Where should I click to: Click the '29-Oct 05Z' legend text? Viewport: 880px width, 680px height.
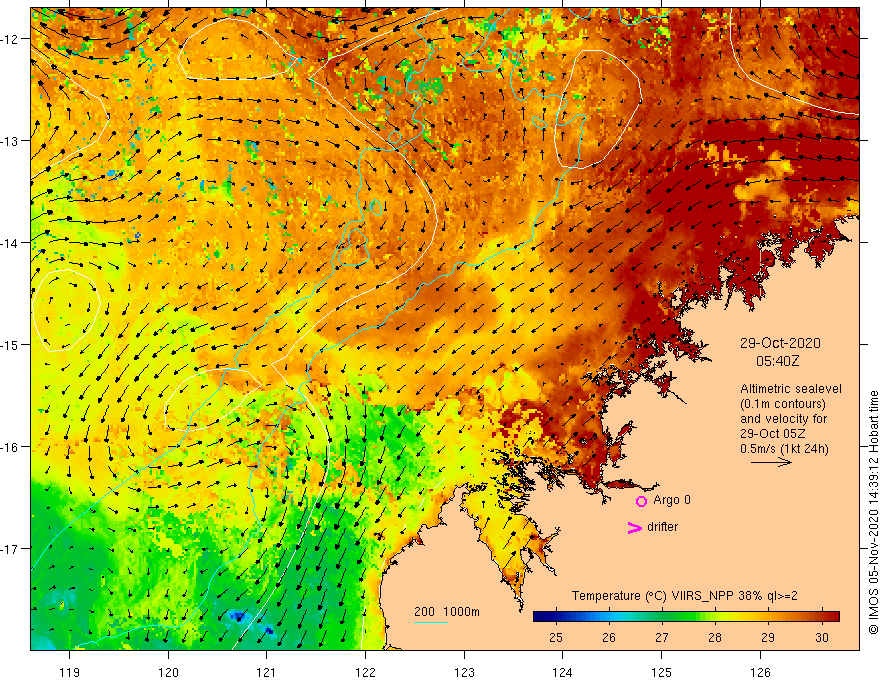(772, 434)
